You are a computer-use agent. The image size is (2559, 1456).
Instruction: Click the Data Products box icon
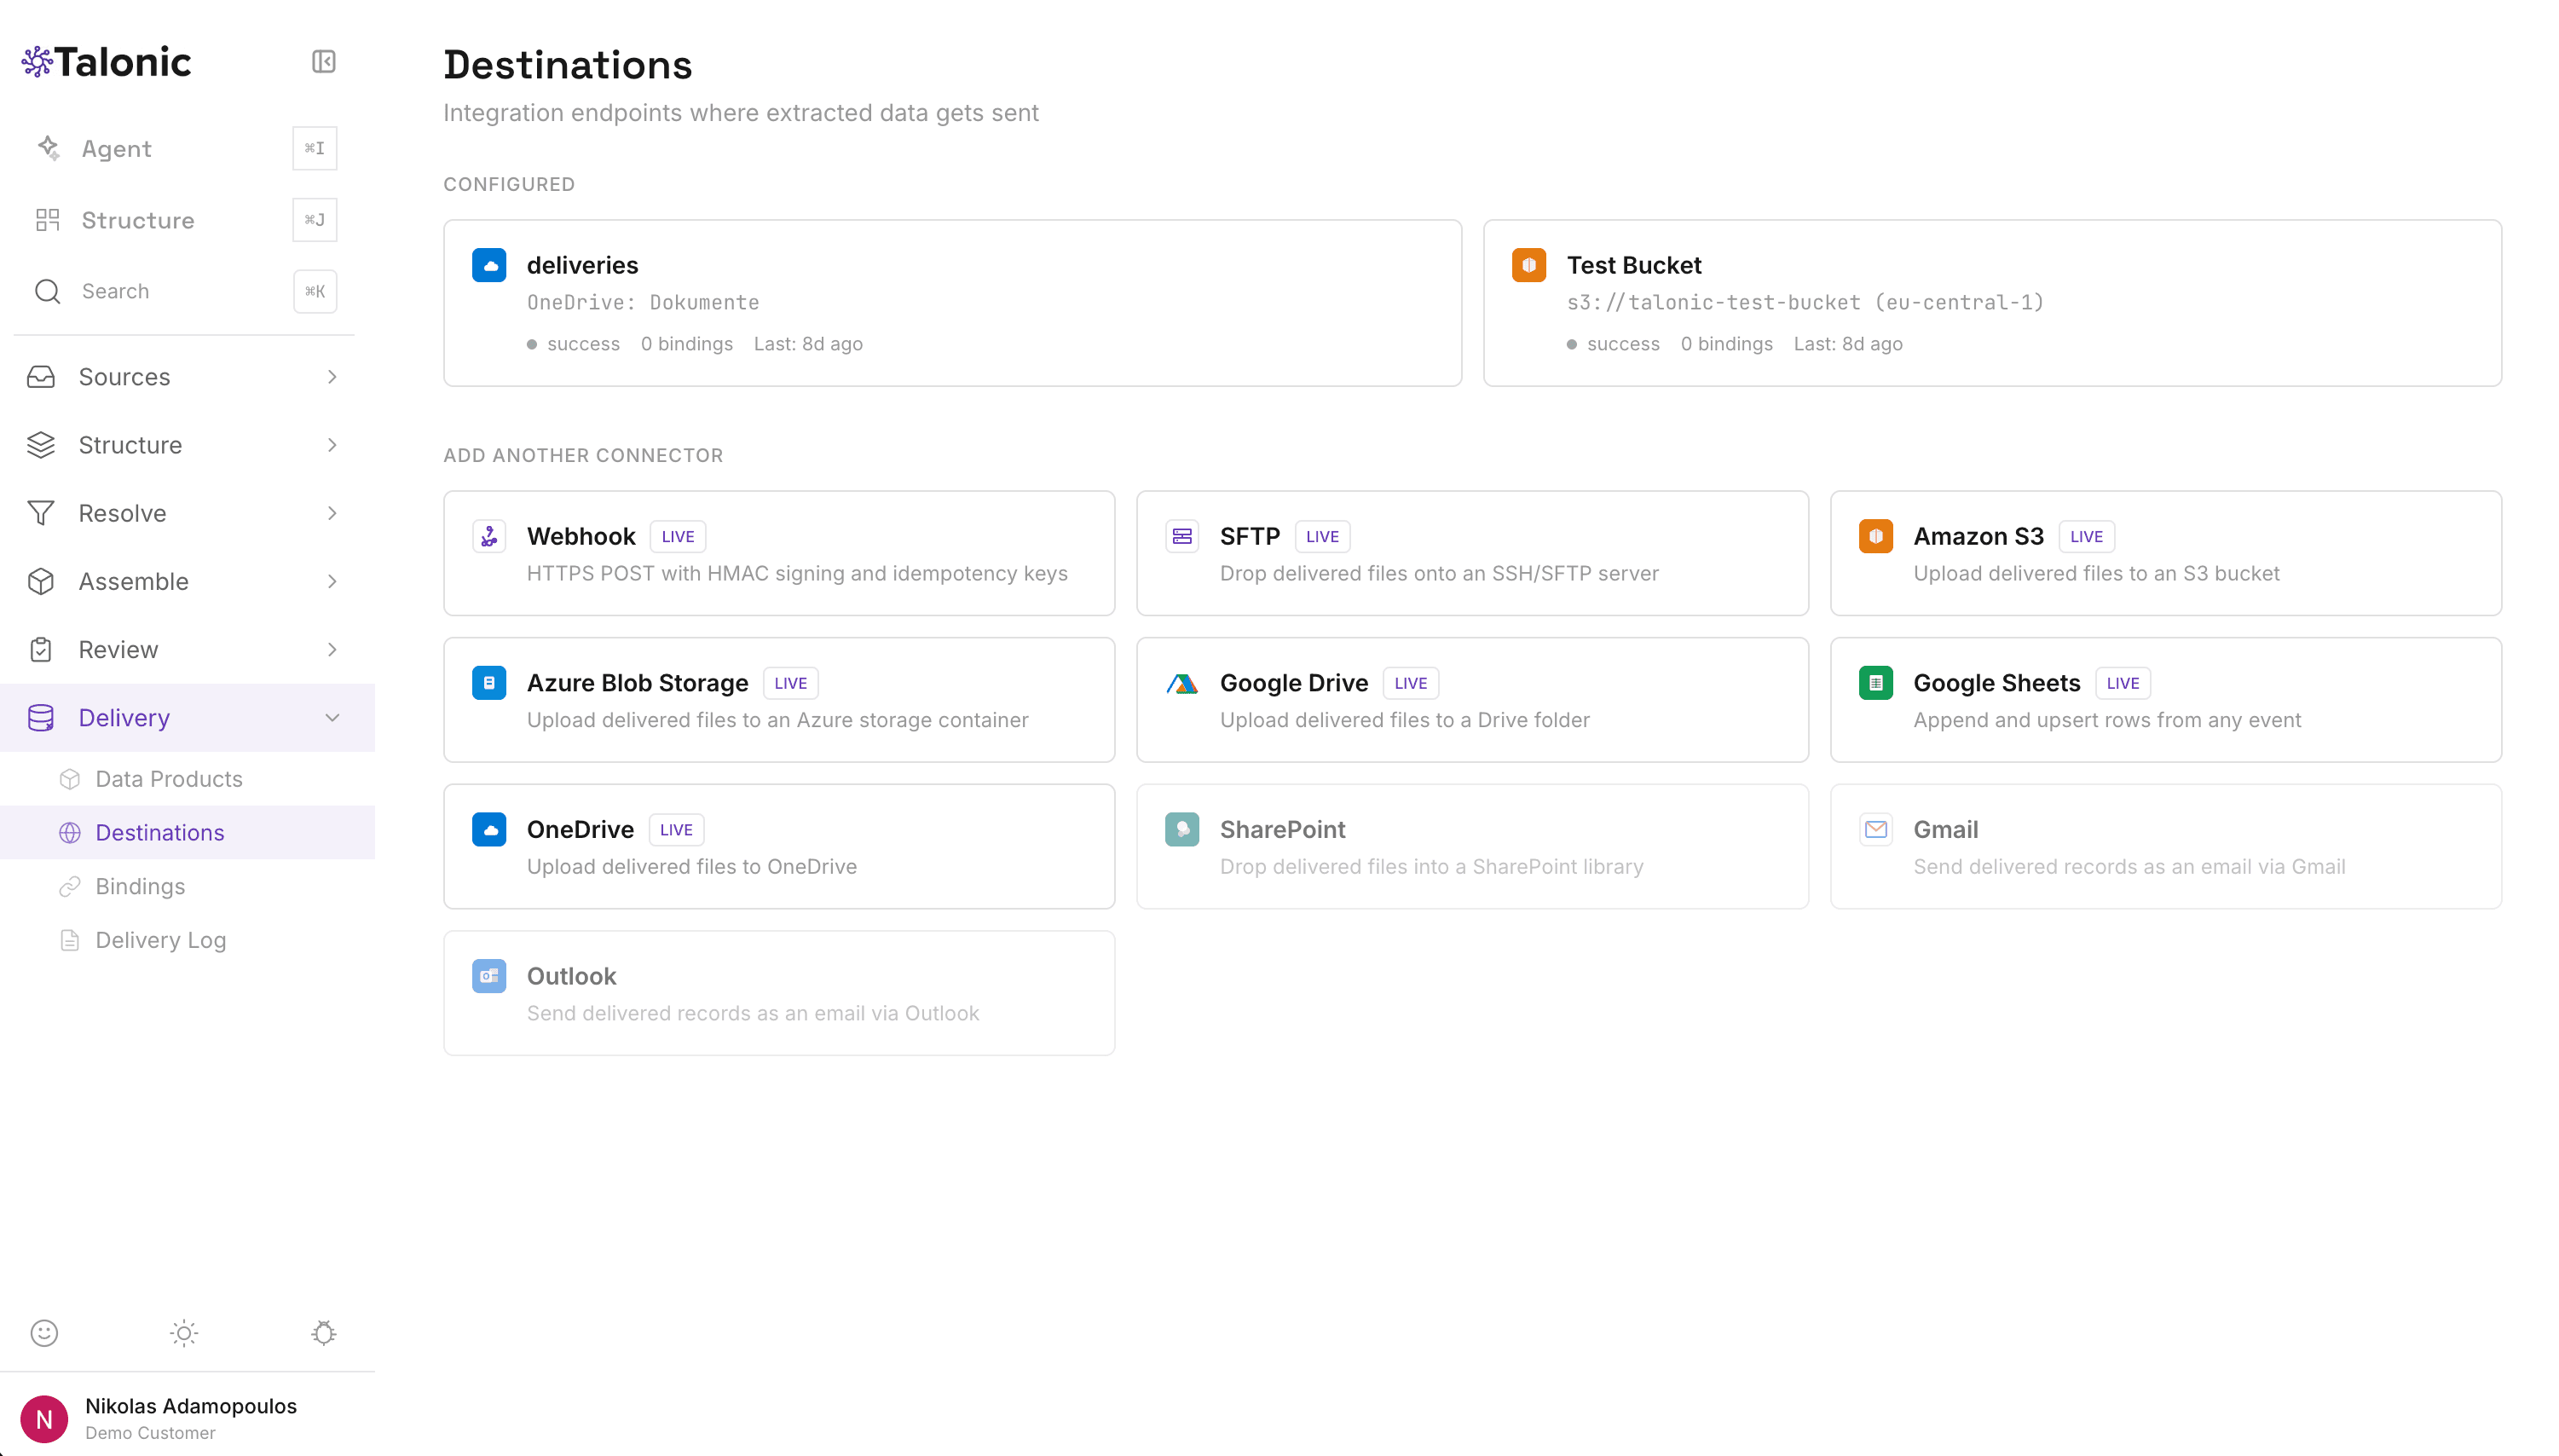[x=70, y=779]
